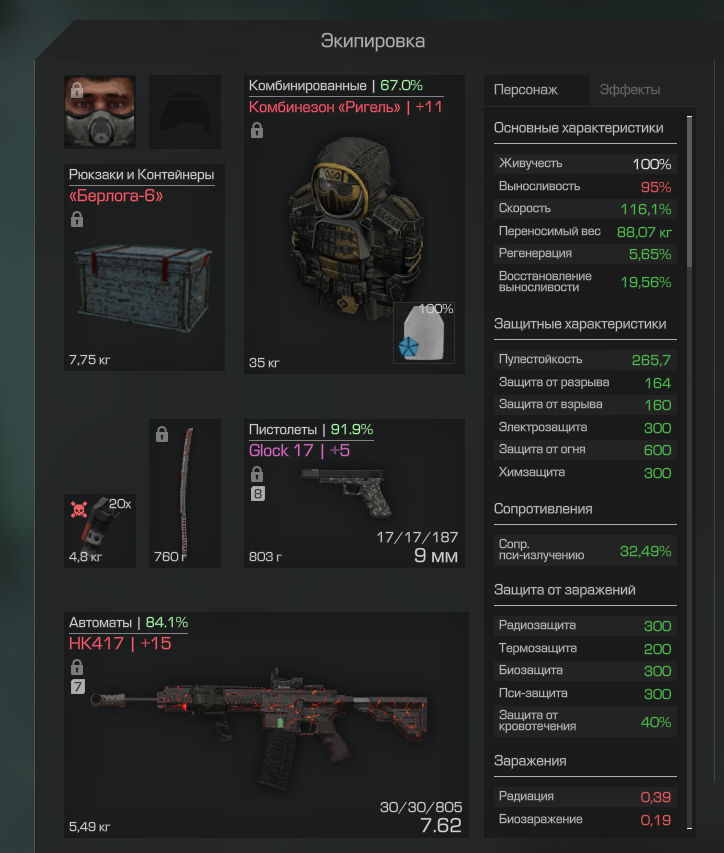Click the character face portrait with gas mask
This screenshot has width=724, height=853.
click(x=100, y=112)
